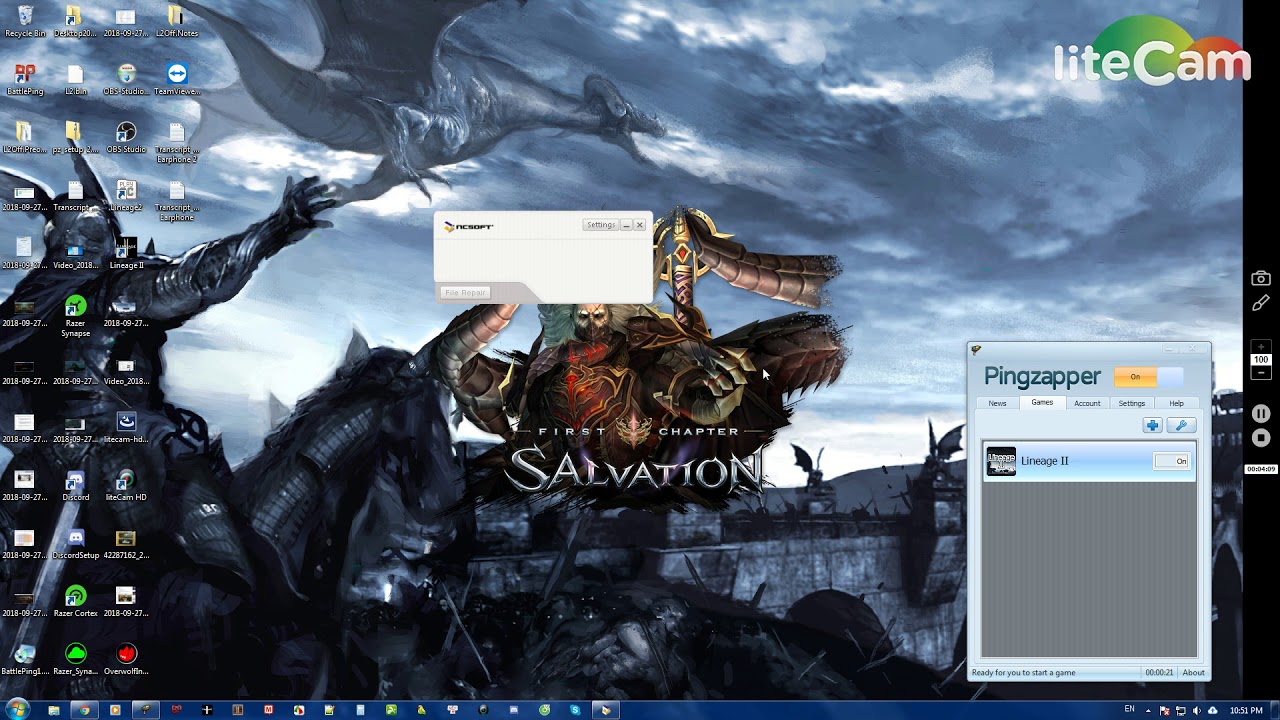The height and width of the screenshot is (720, 1280).
Task: Open Chrome from the taskbar
Action: 84,710
